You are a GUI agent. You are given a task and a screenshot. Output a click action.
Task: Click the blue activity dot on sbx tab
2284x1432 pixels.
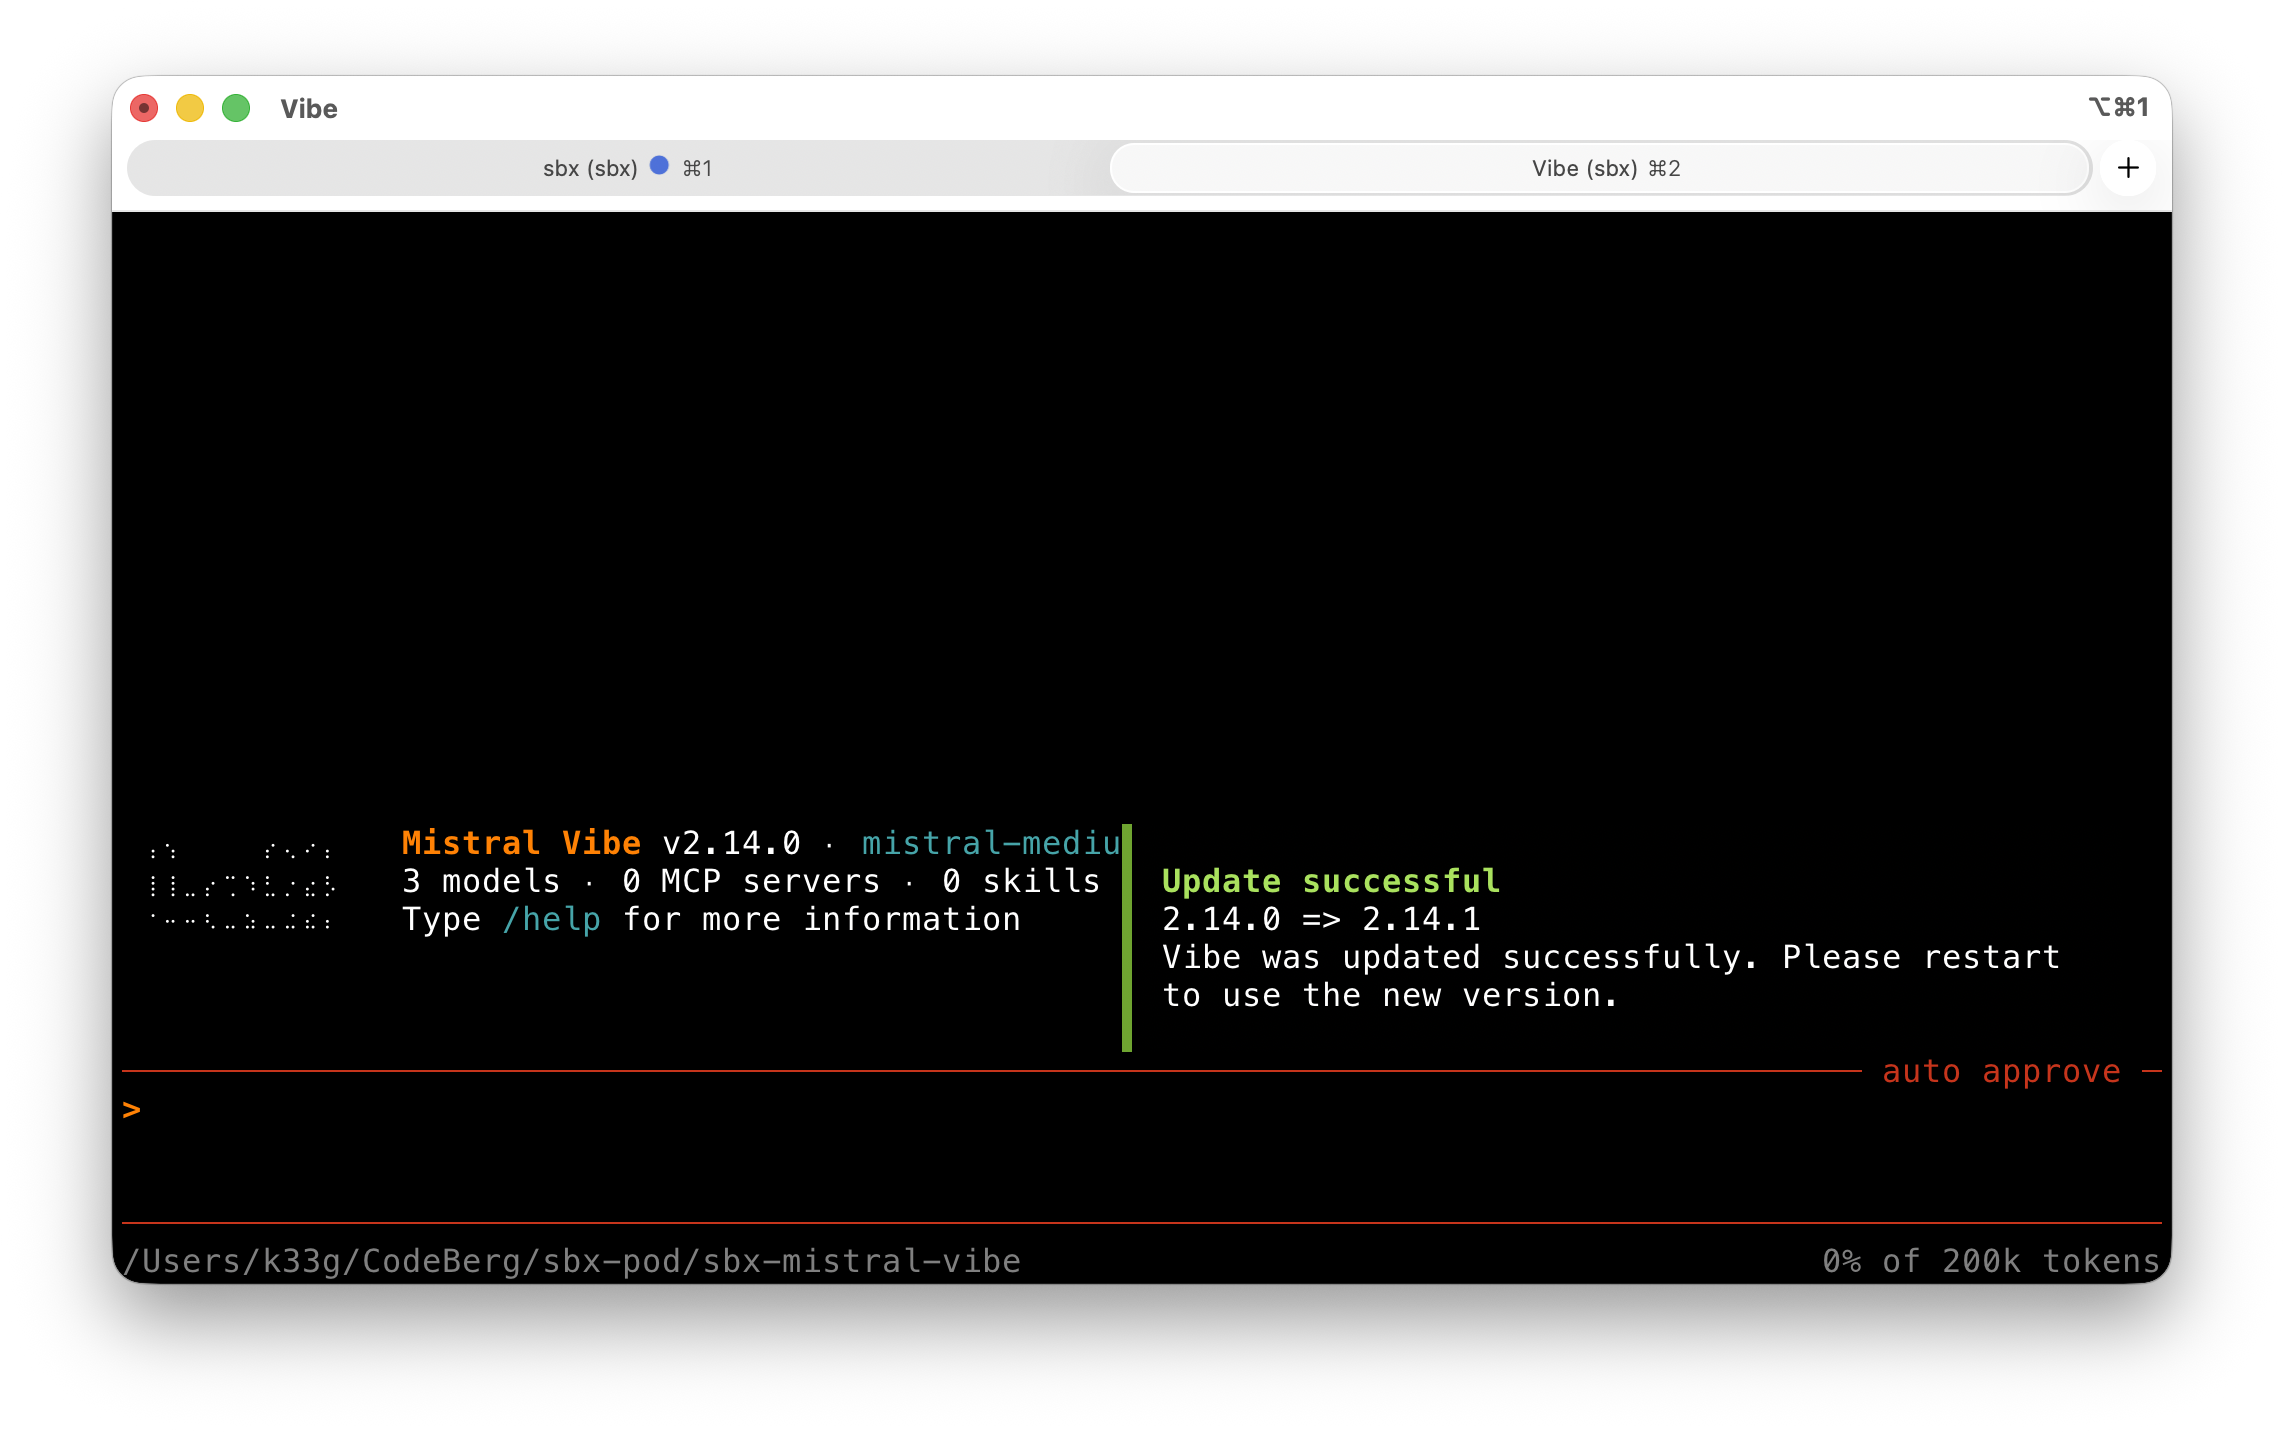point(659,166)
